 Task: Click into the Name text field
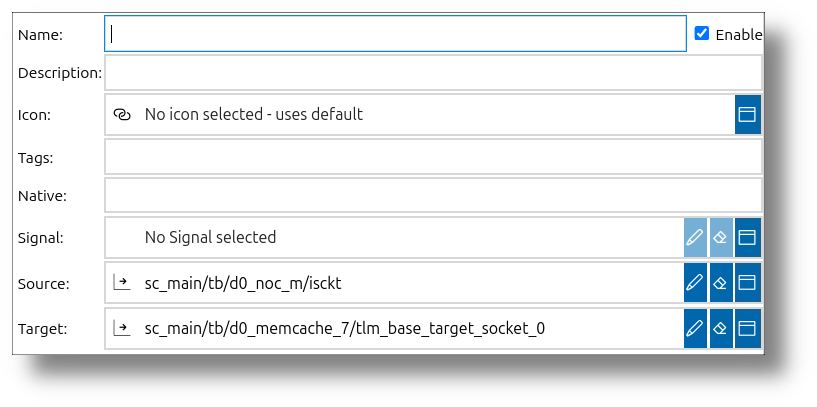click(395, 34)
